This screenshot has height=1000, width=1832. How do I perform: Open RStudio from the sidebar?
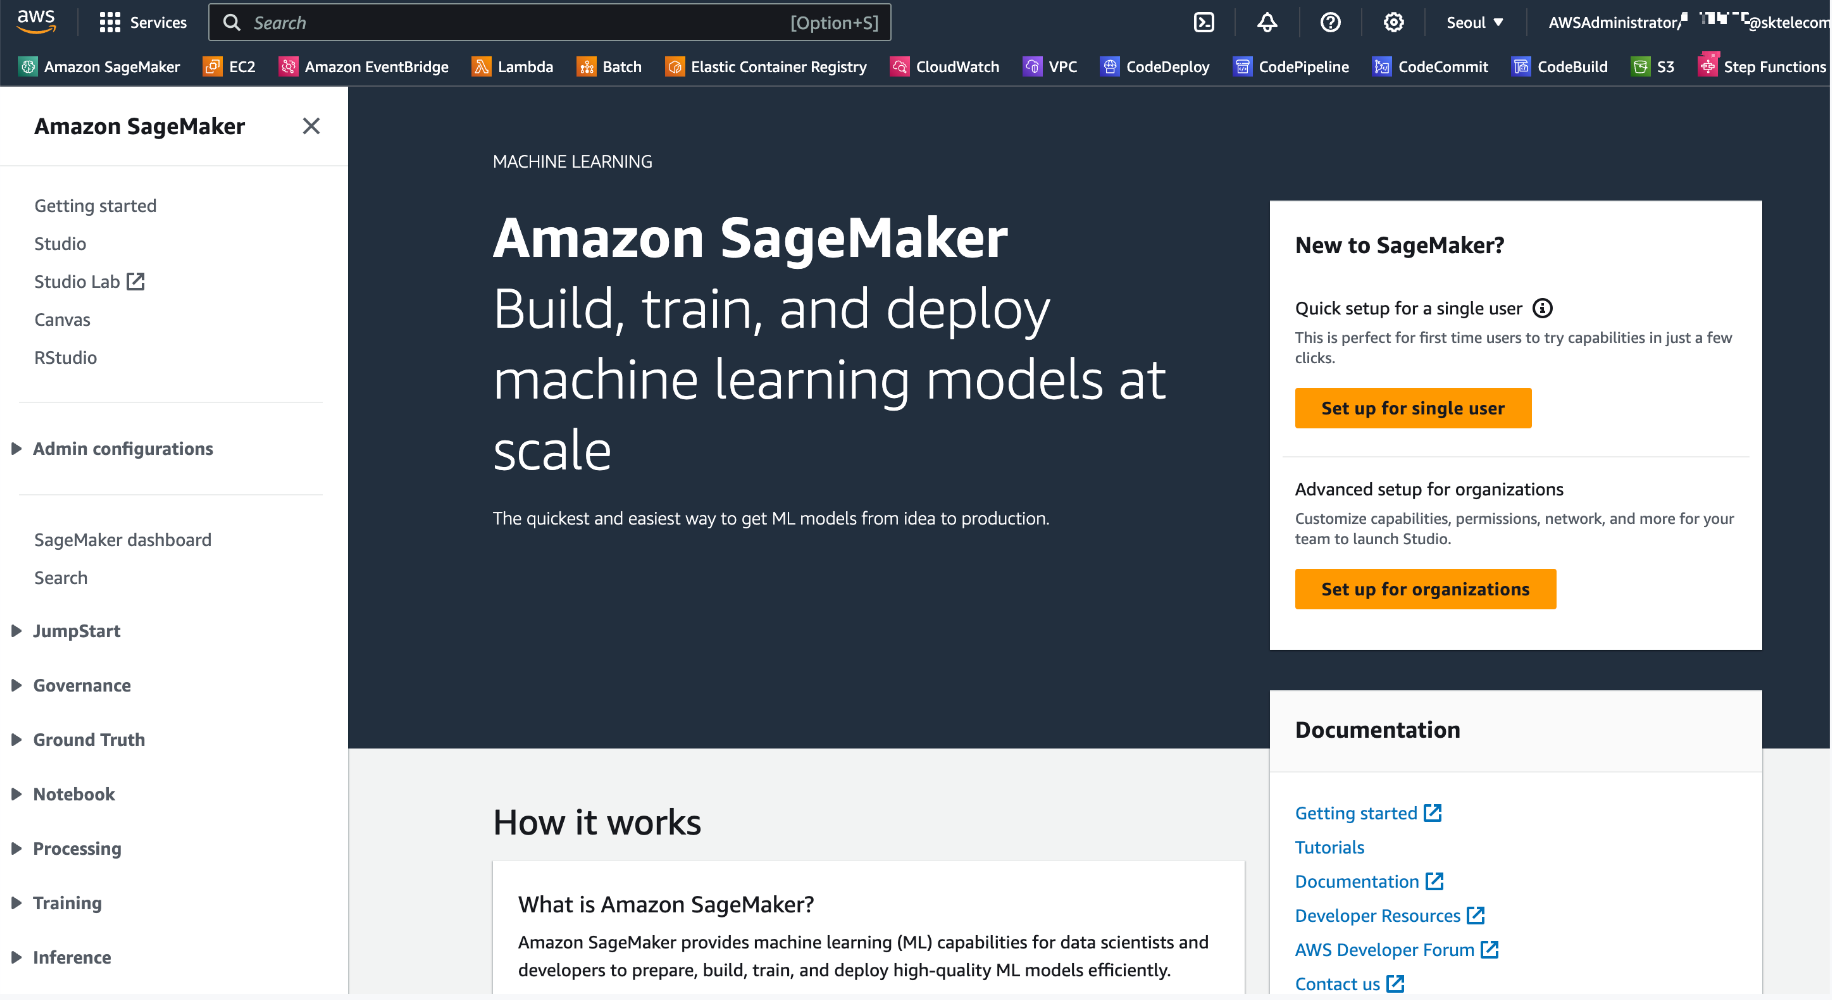tap(66, 358)
